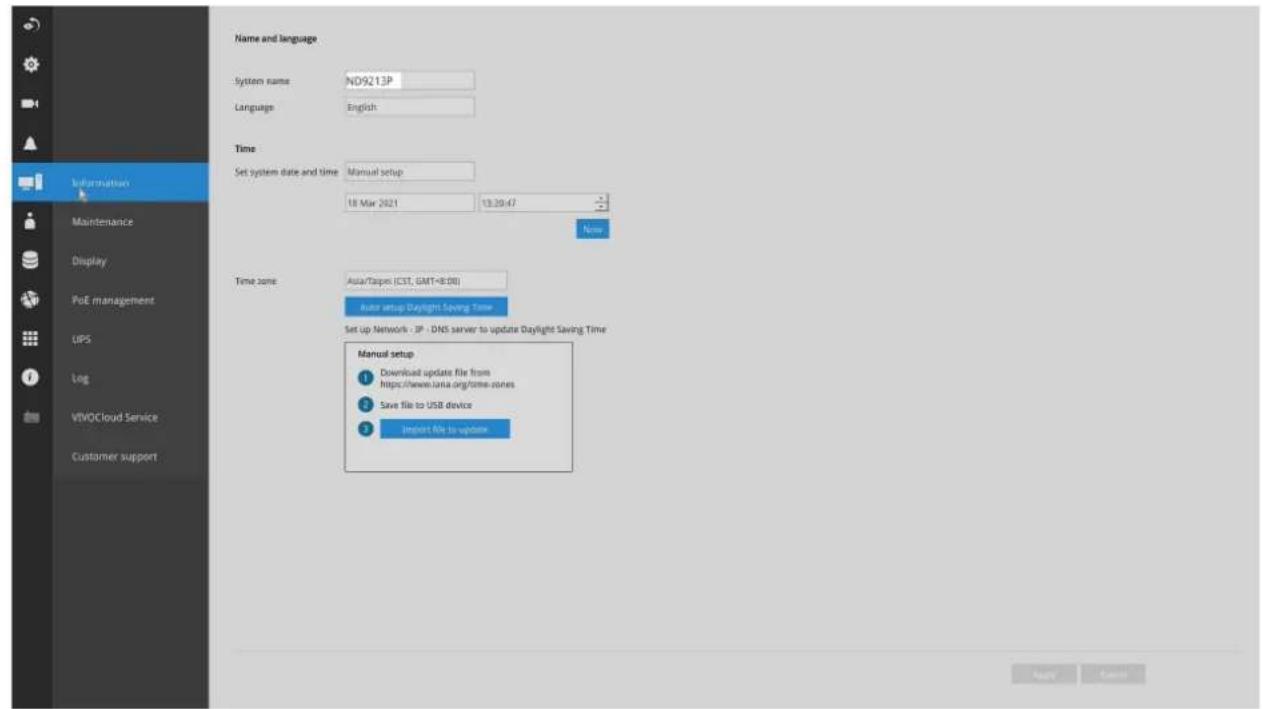1262x709 pixels.
Task: Open the Log menu item
Action: 130,379
